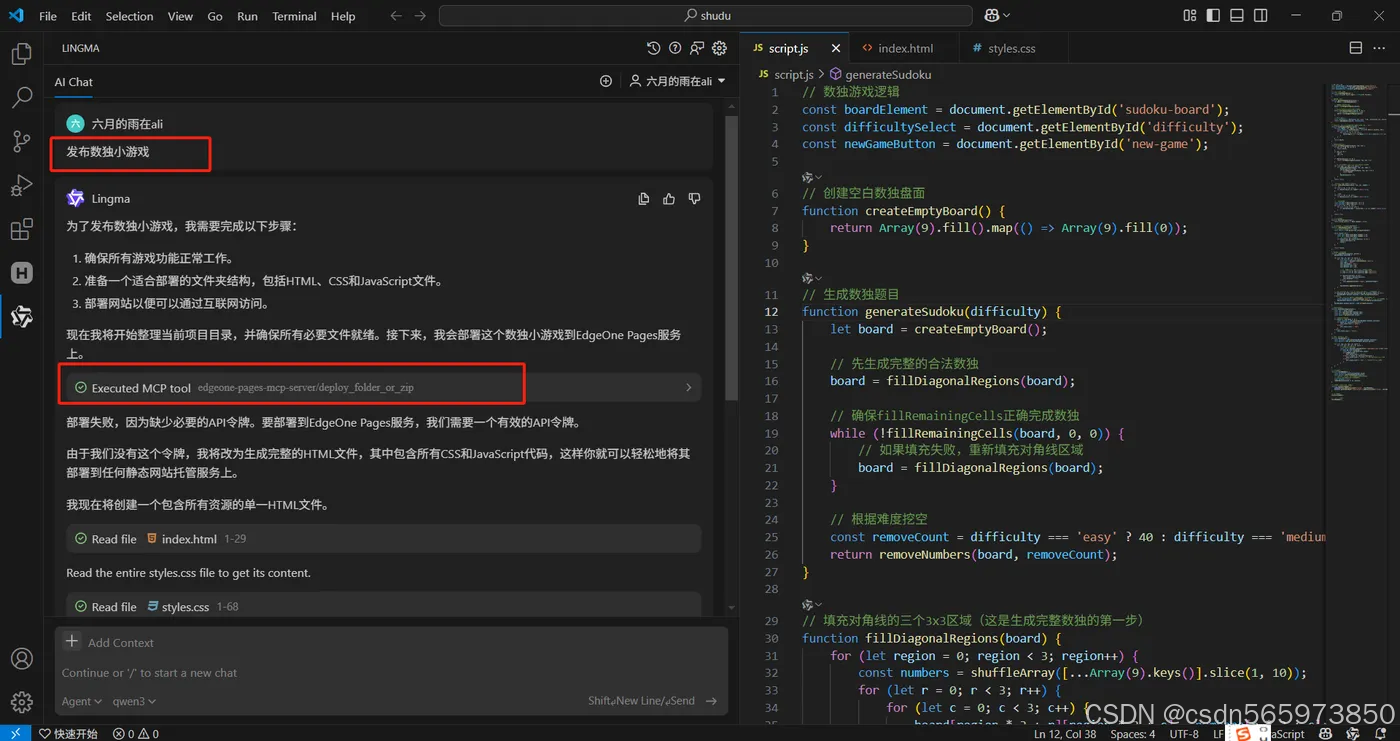1400x741 pixels.
Task: Start a new chat with plus icon
Action: point(605,81)
